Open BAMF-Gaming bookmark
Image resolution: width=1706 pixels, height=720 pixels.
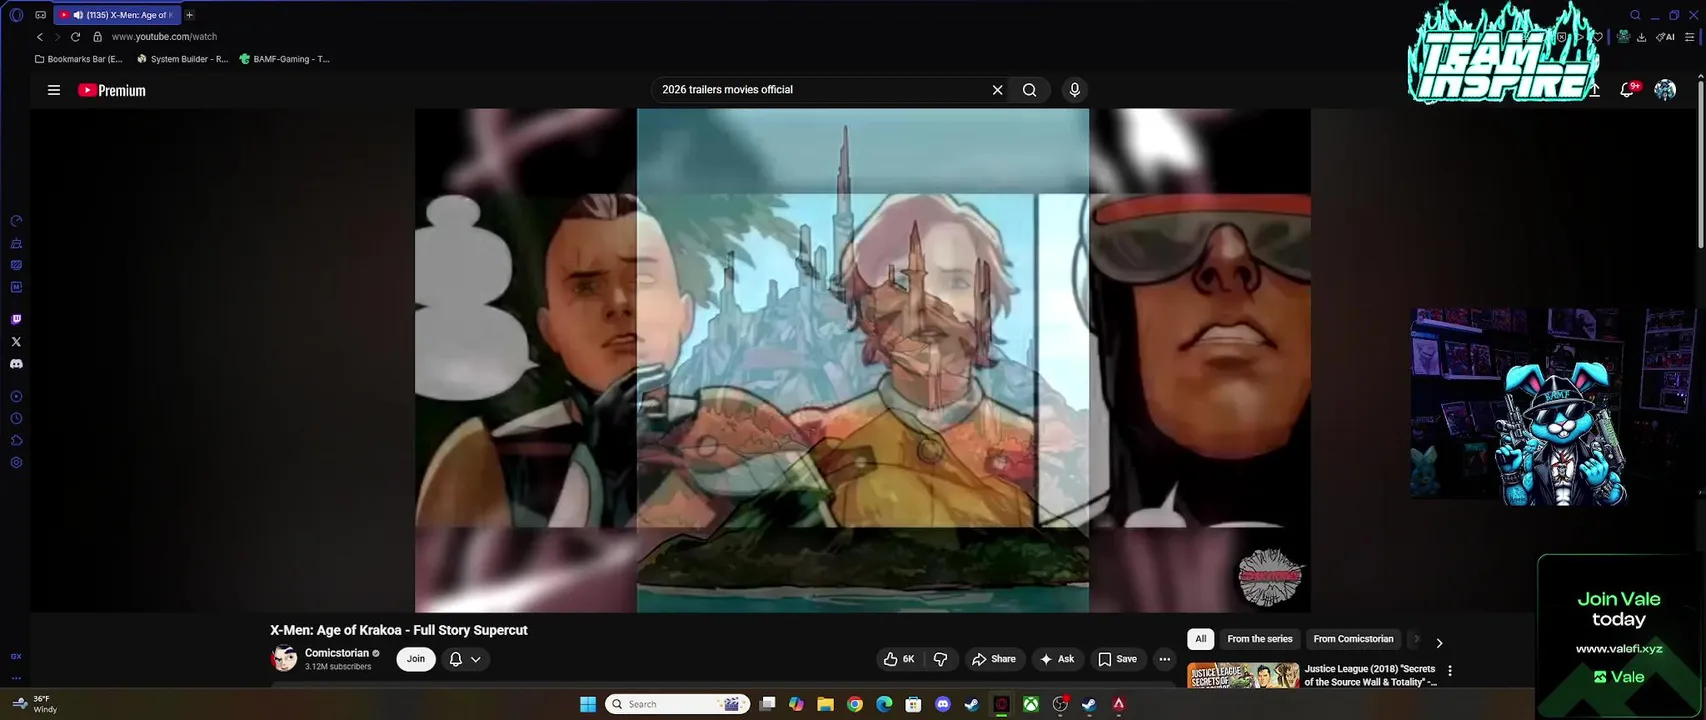coord(284,59)
